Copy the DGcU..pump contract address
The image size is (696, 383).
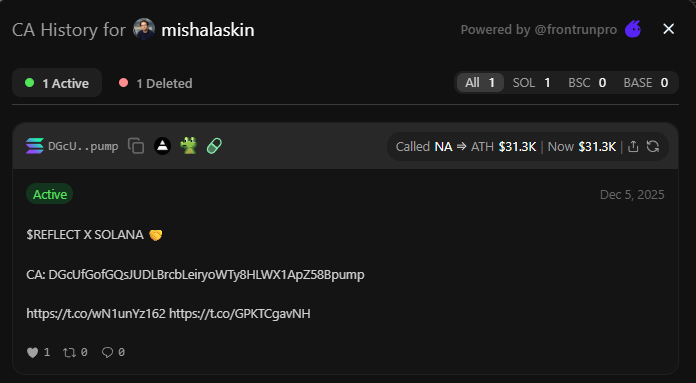(136, 146)
